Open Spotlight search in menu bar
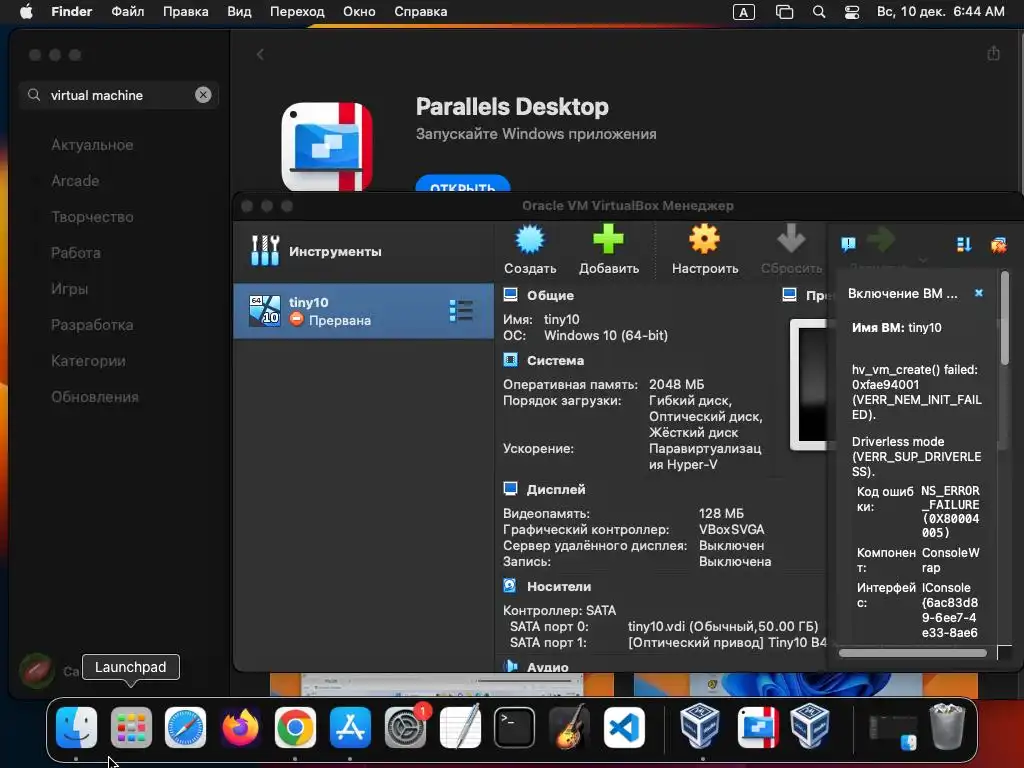The height and width of the screenshot is (768, 1024). point(818,12)
